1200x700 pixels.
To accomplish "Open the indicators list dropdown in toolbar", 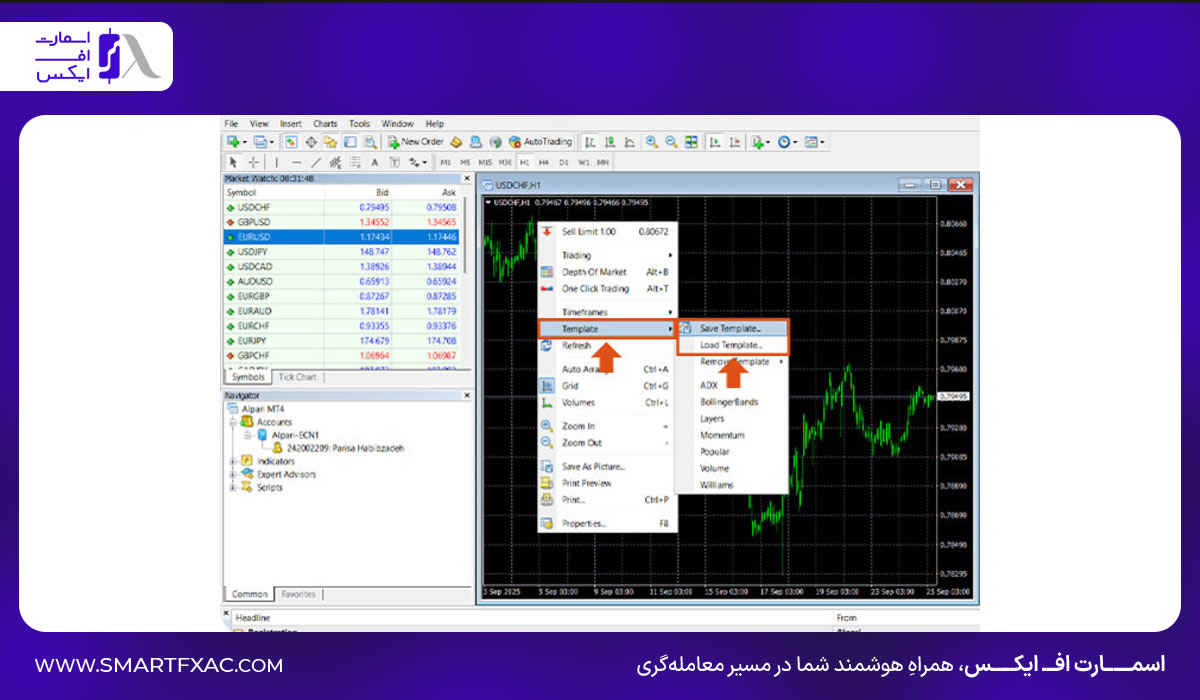I will (x=761, y=142).
